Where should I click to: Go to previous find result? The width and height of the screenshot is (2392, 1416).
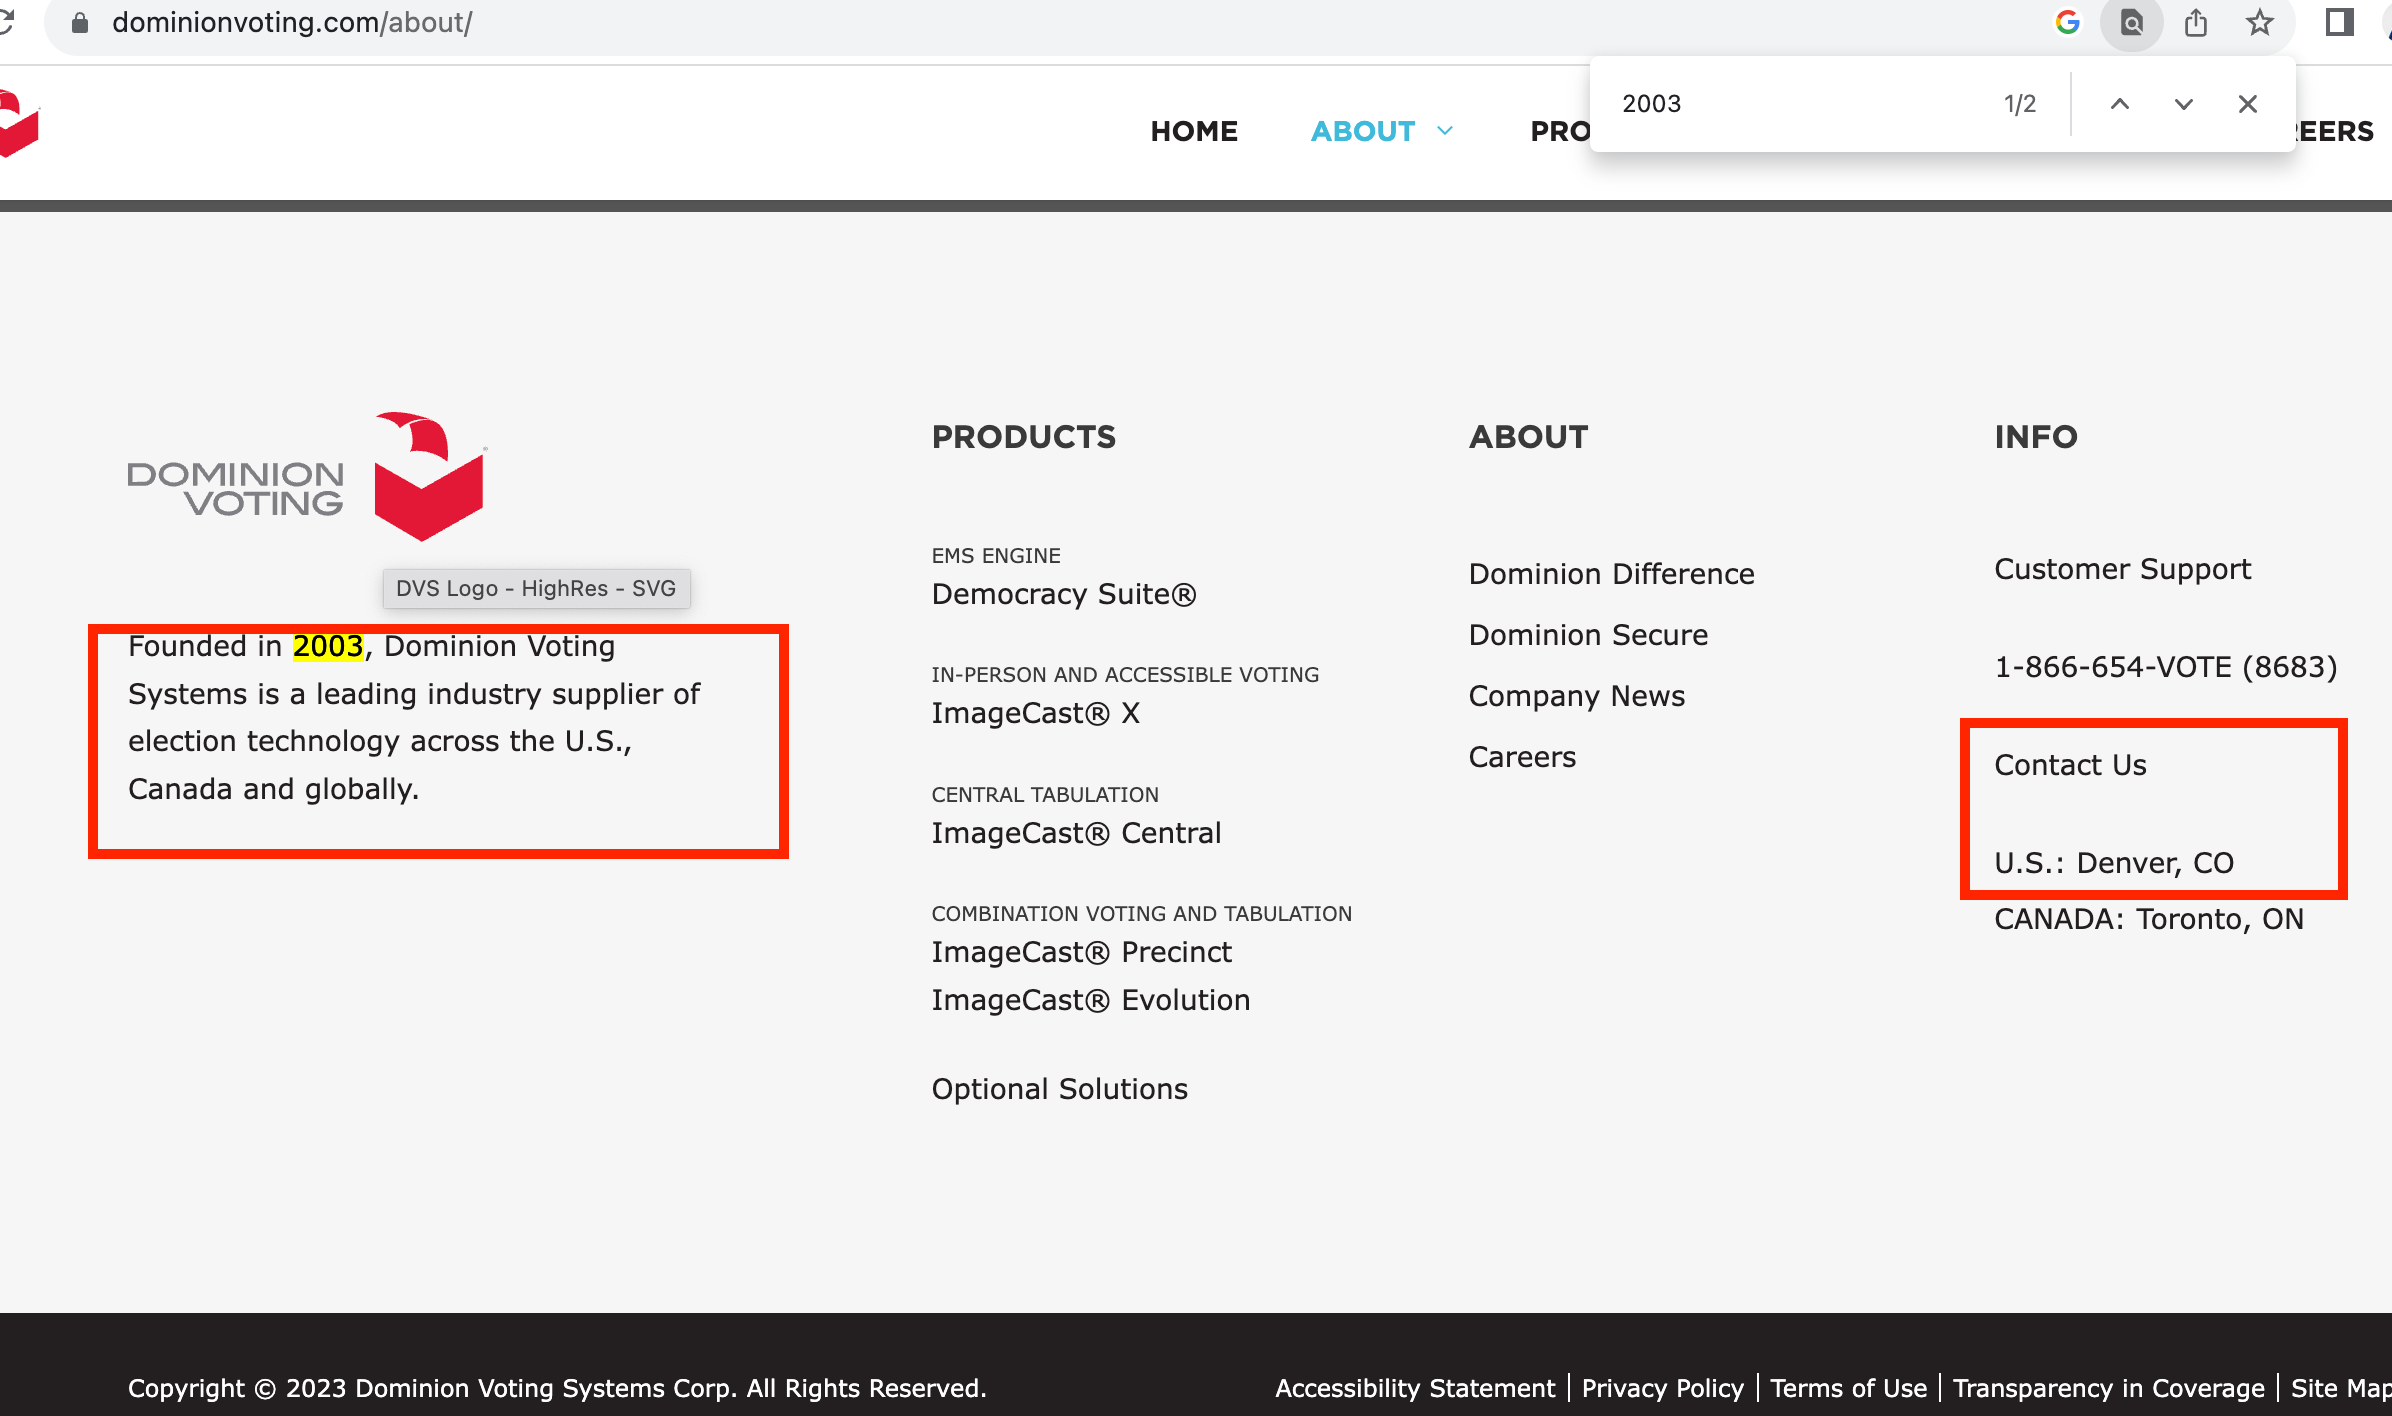click(2119, 104)
